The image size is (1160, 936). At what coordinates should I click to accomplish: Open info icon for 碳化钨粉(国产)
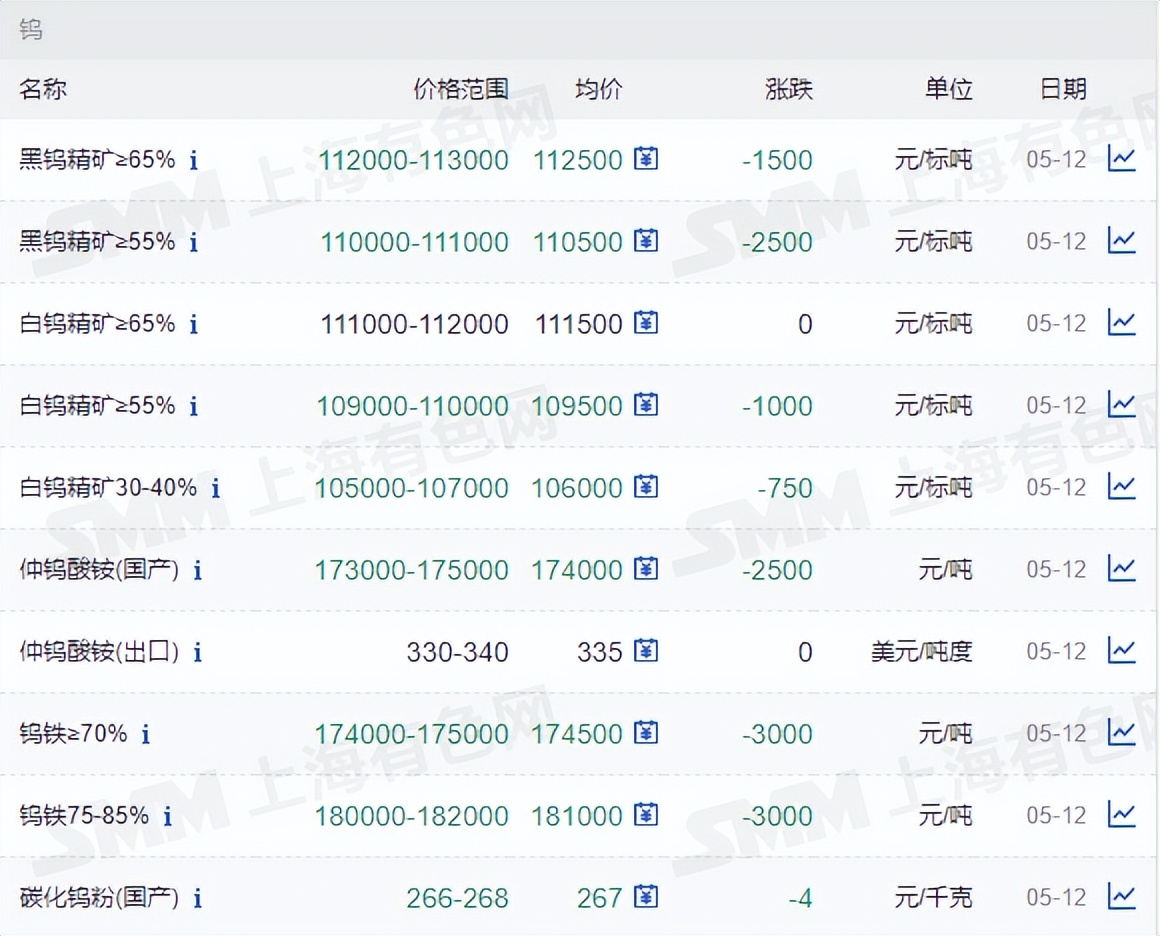tap(198, 899)
